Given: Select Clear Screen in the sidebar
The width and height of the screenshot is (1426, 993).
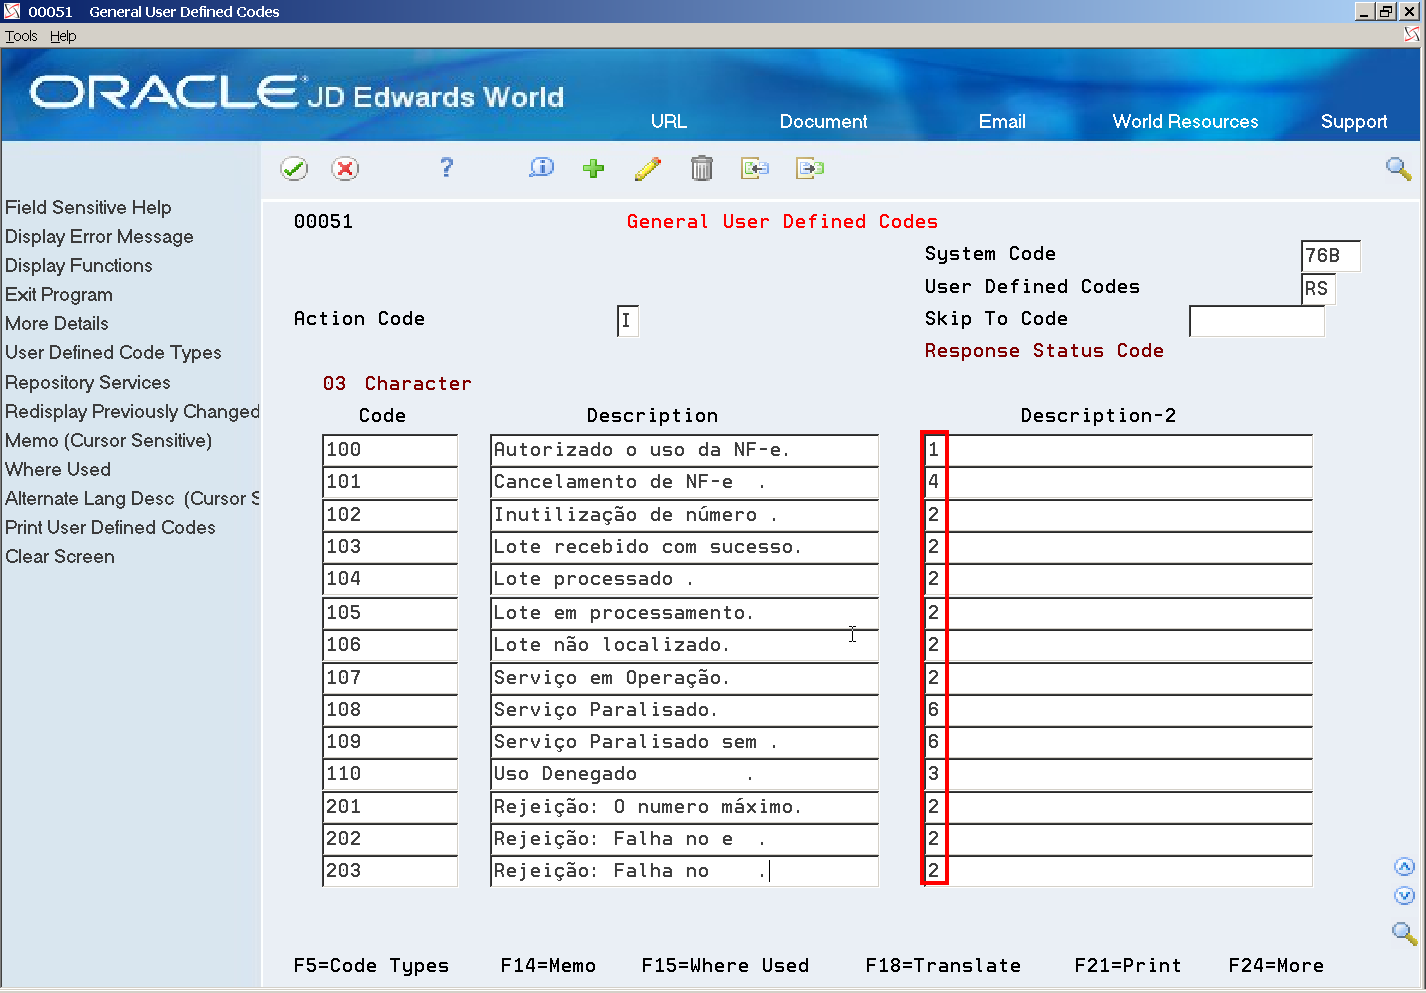Looking at the screenshot, I should (60, 556).
